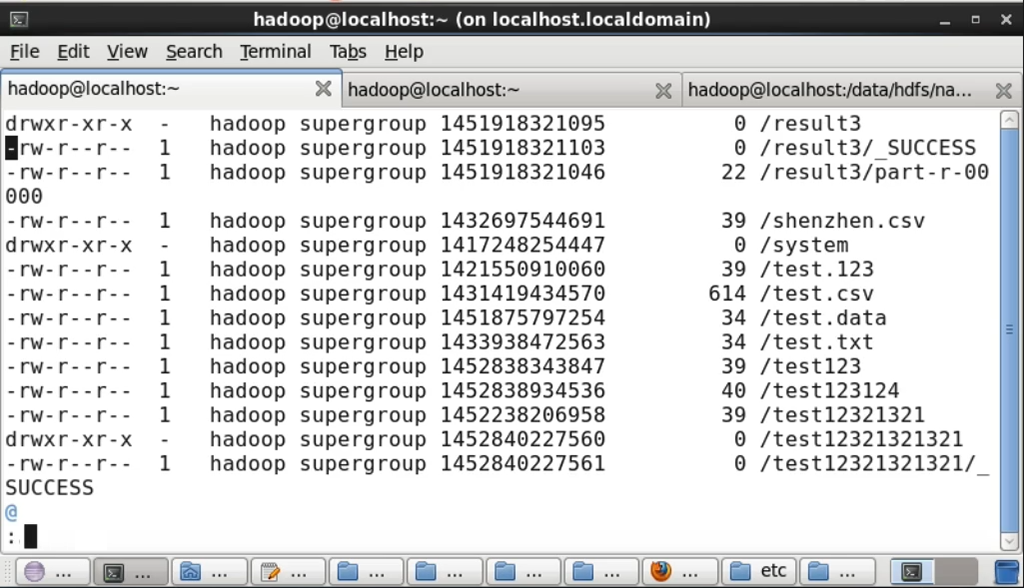Image resolution: width=1024 pixels, height=588 pixels.
Task: Open the Terminal menu
Action: pyautogui.click(x=276, y=52)
